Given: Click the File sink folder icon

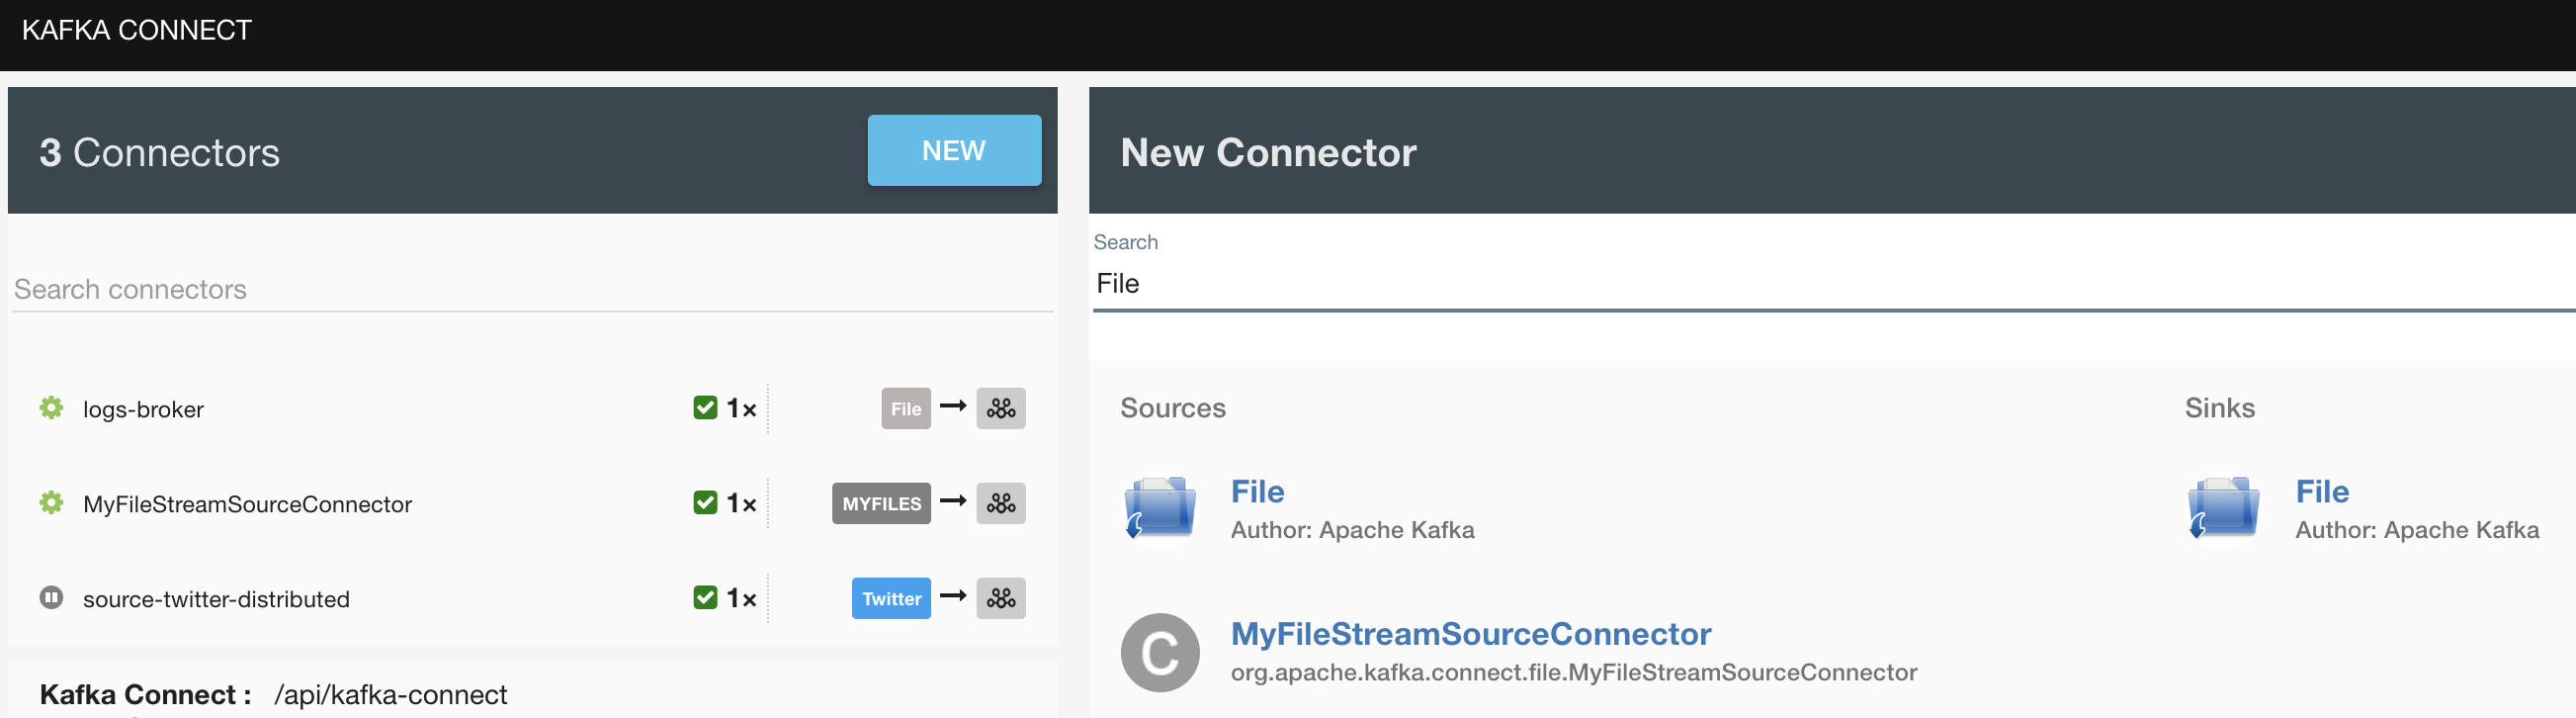Looking at the screenshot, I should 2222,509.
